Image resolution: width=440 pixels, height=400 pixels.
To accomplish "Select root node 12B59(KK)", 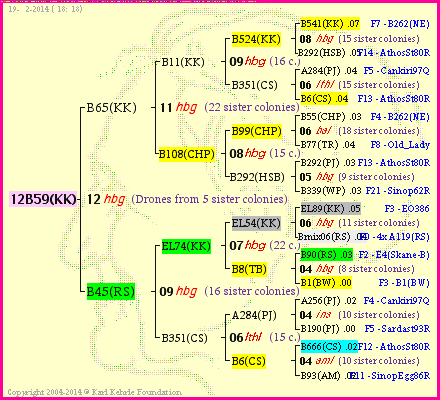I will (43, 199).
